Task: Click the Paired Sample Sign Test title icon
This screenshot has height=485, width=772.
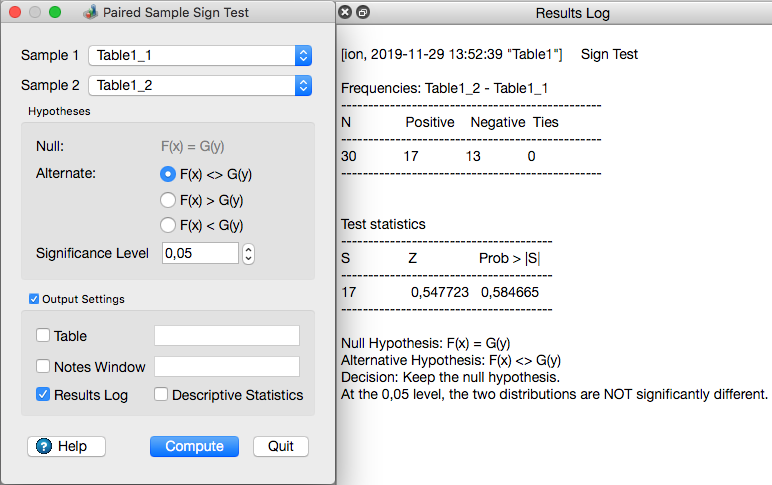Action: 90,13
